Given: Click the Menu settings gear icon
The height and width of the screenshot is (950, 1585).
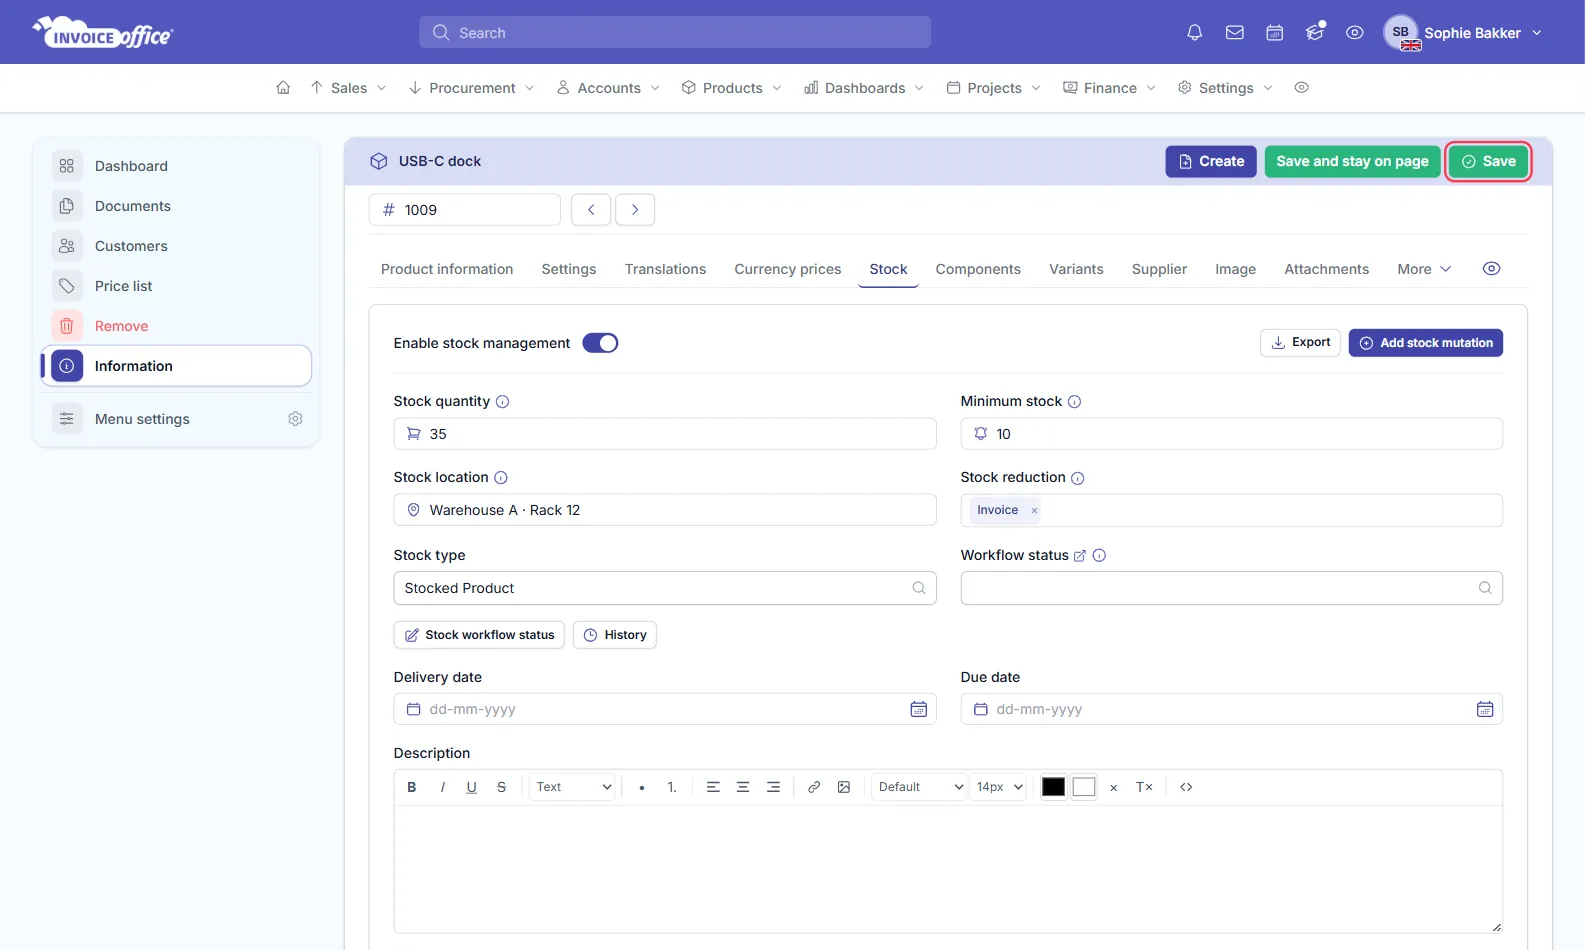Looking at the screenshot, I should coord(295,419).
